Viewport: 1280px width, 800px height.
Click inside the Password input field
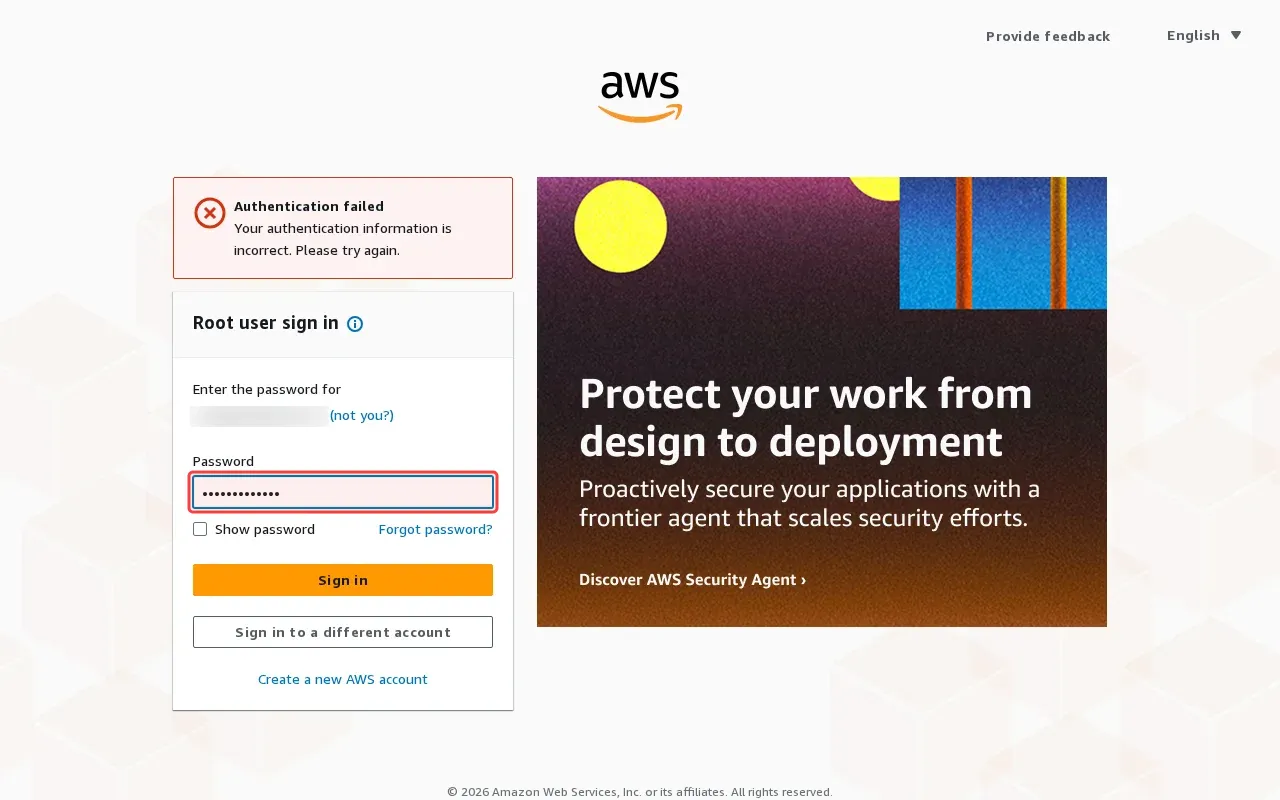tap(343, 492)
